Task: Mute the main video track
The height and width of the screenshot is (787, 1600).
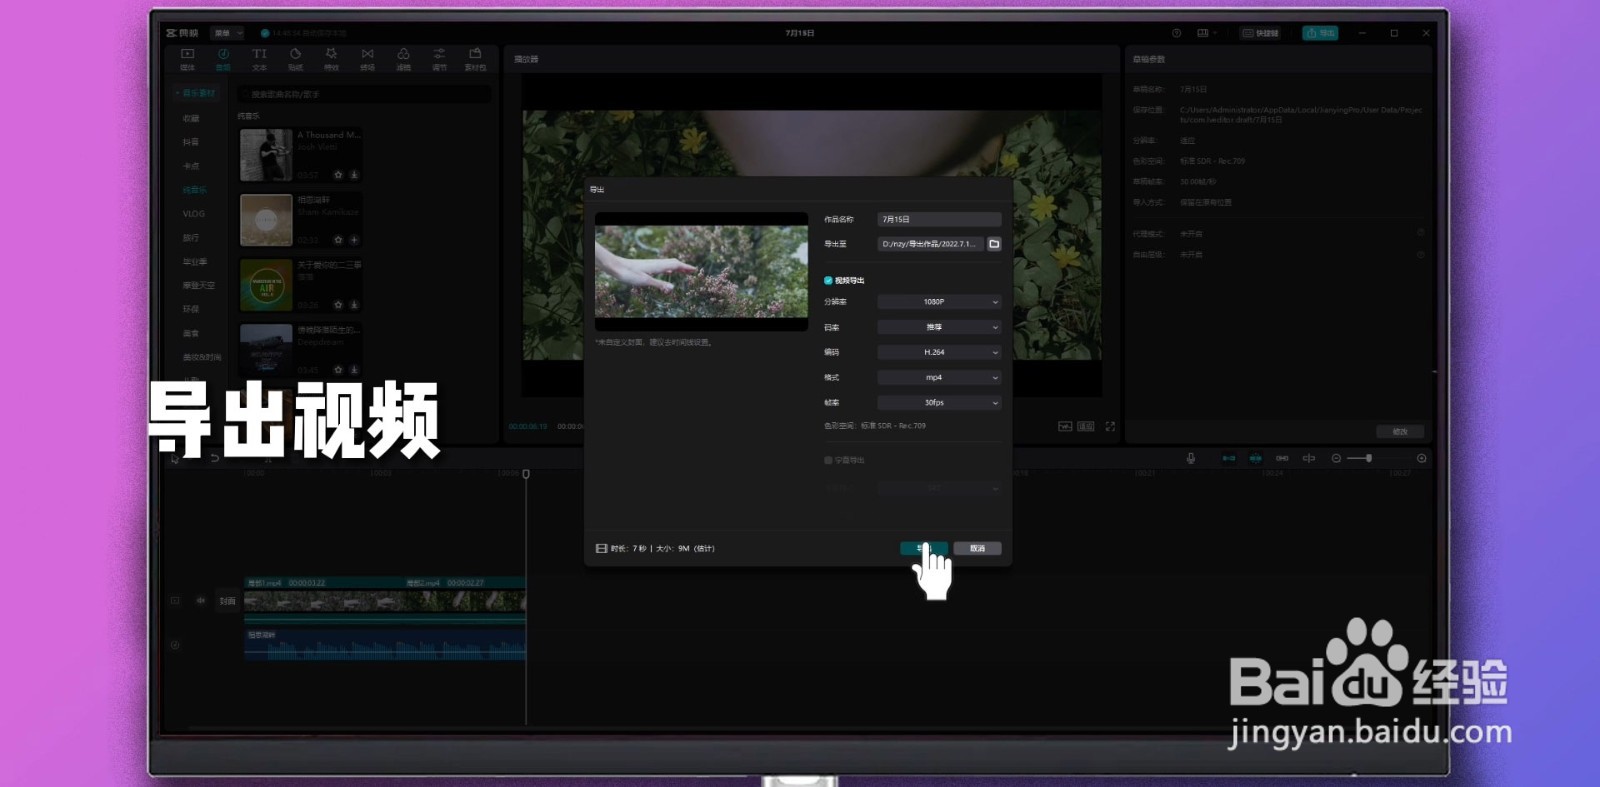Action: [x=200, y=601]
